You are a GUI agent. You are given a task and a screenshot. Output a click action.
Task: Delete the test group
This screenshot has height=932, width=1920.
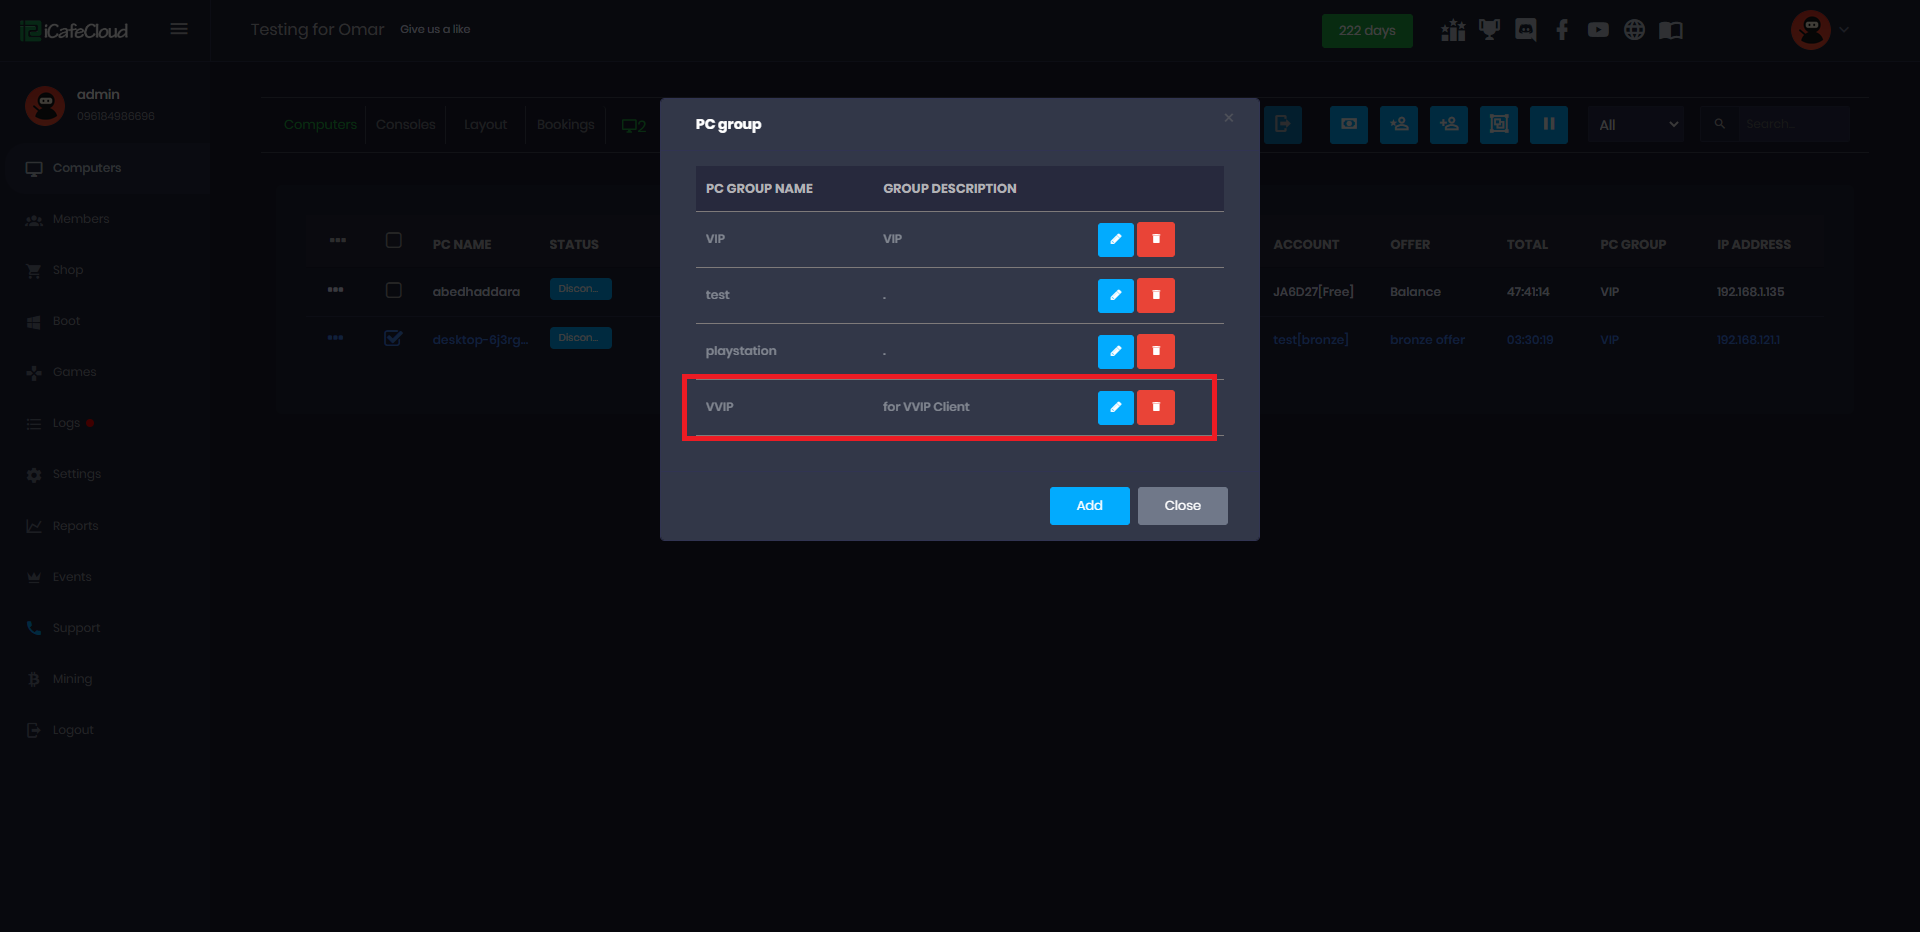1155,295
